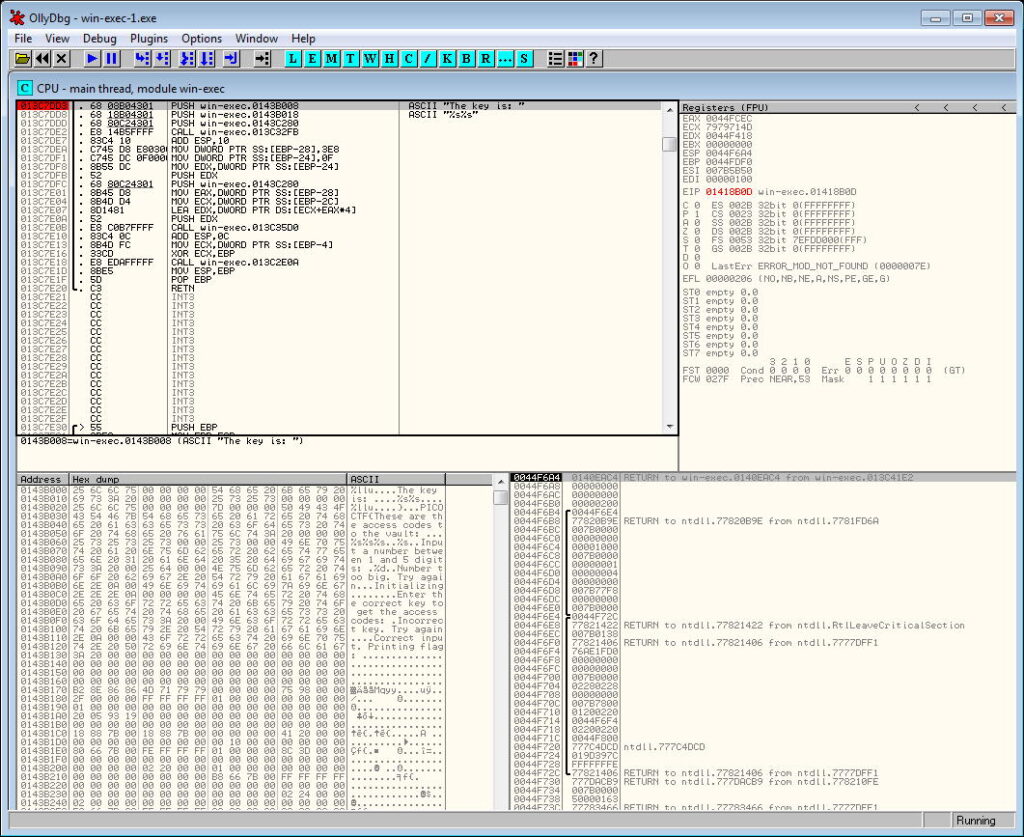Show Windows list with W button

(x=370, y=59)
